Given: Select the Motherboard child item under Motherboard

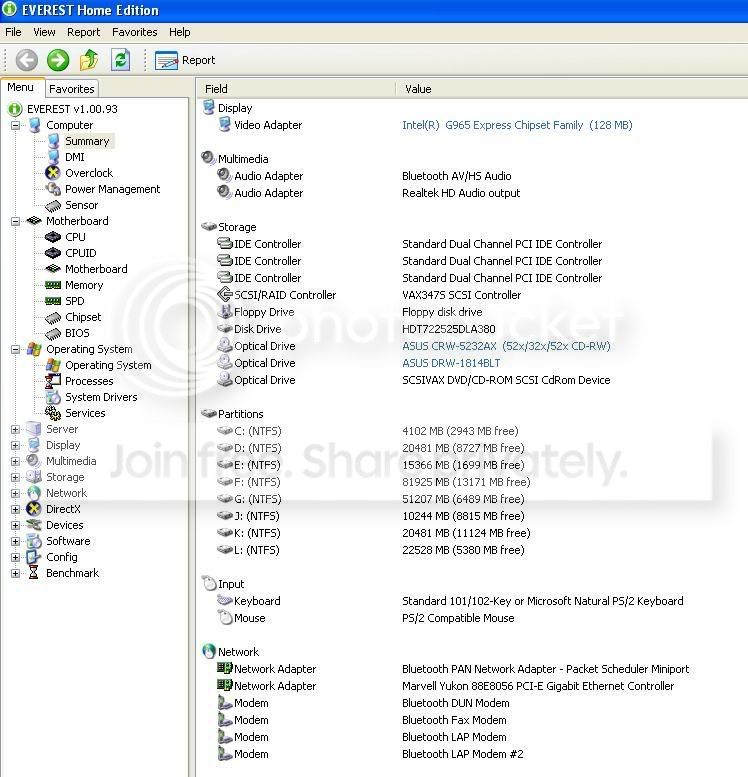Looking at the screenshot, I should tap(96, 269).
